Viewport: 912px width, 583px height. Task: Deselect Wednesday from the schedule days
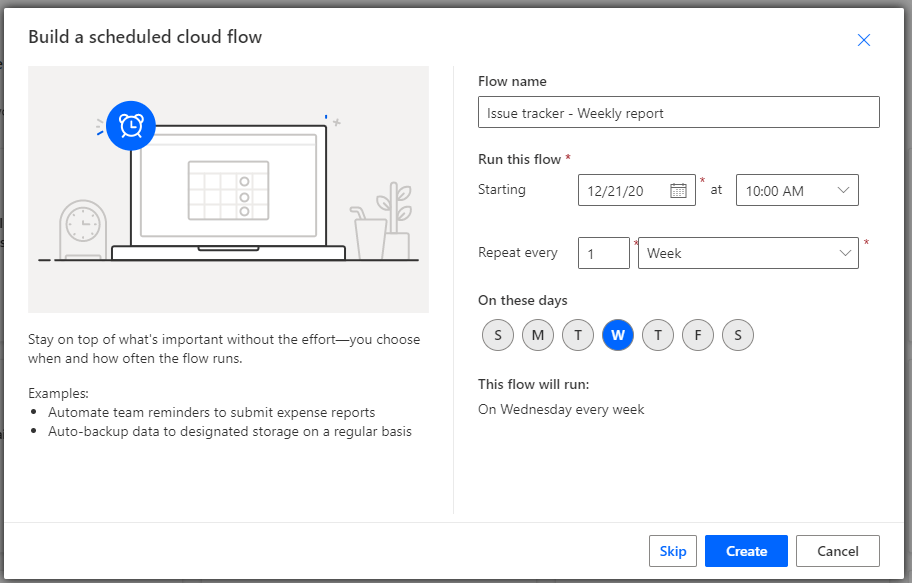coord(618,335)
